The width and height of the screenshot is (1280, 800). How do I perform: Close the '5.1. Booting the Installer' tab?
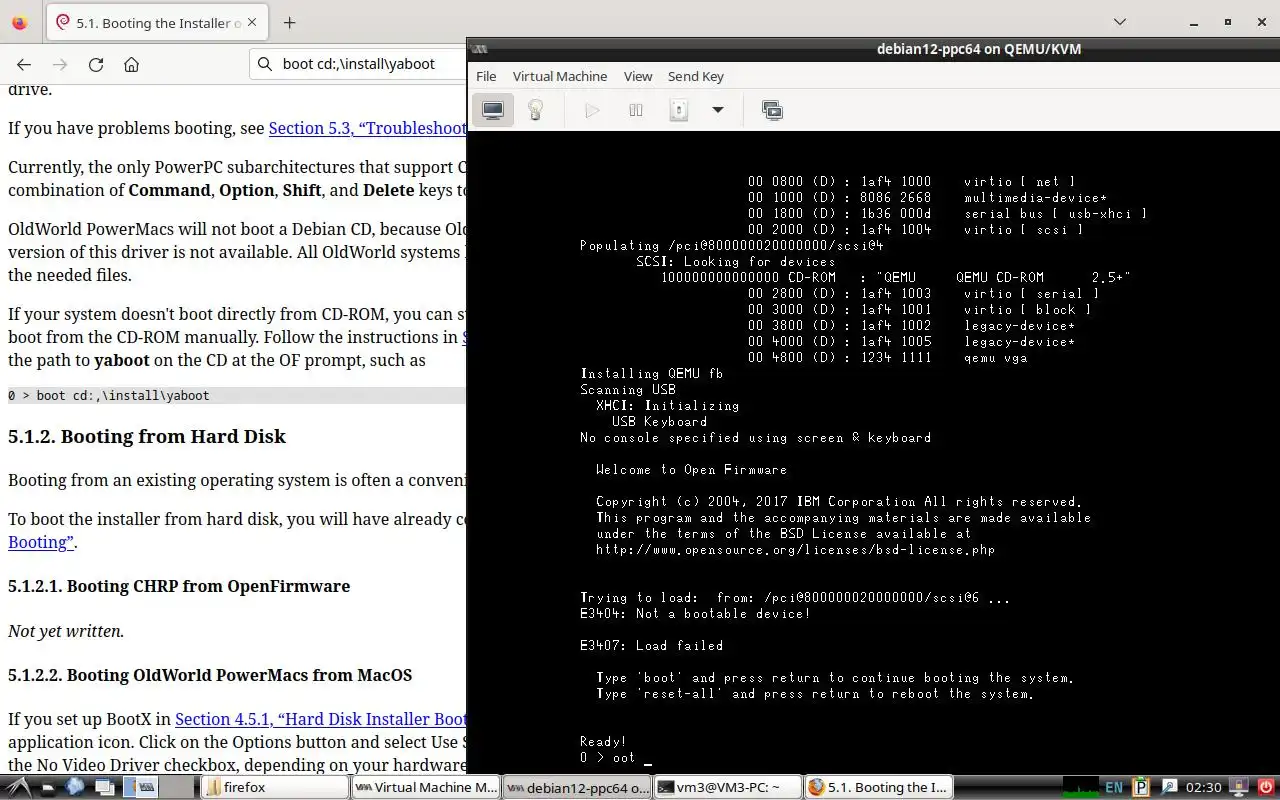pos(250,22)
